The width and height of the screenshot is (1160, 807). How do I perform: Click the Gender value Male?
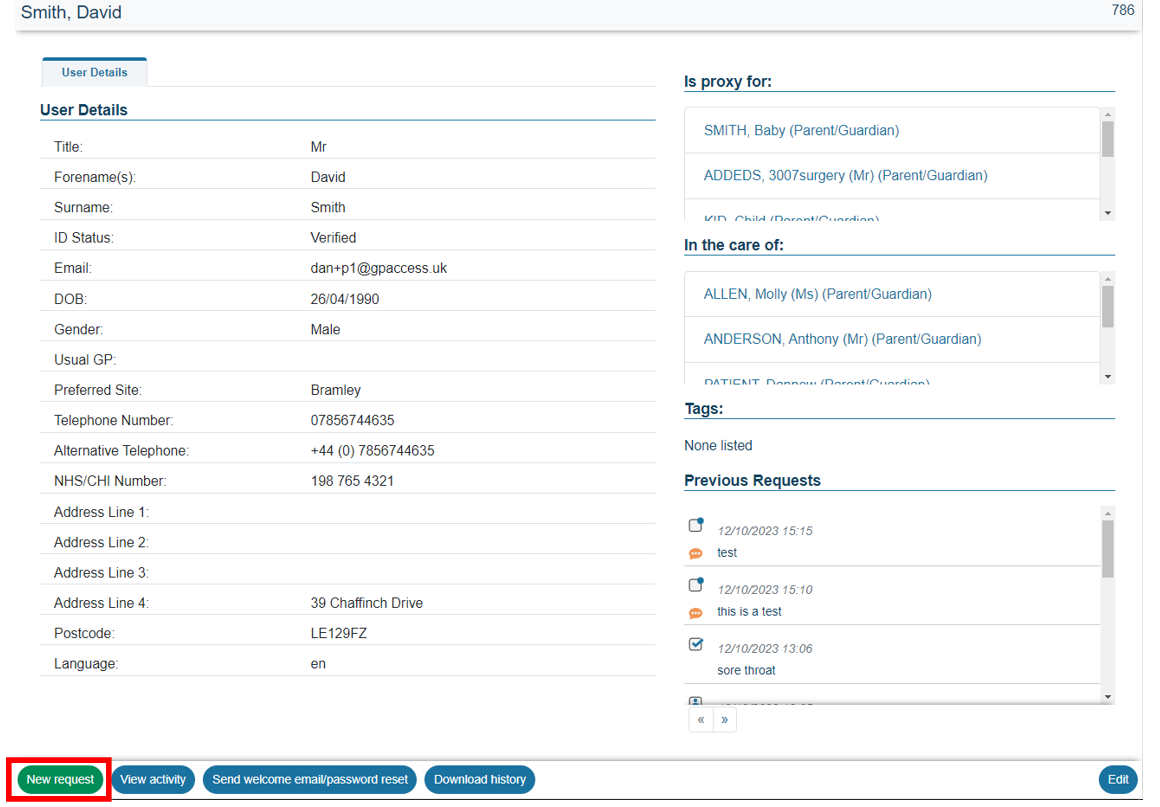[326, 329]
